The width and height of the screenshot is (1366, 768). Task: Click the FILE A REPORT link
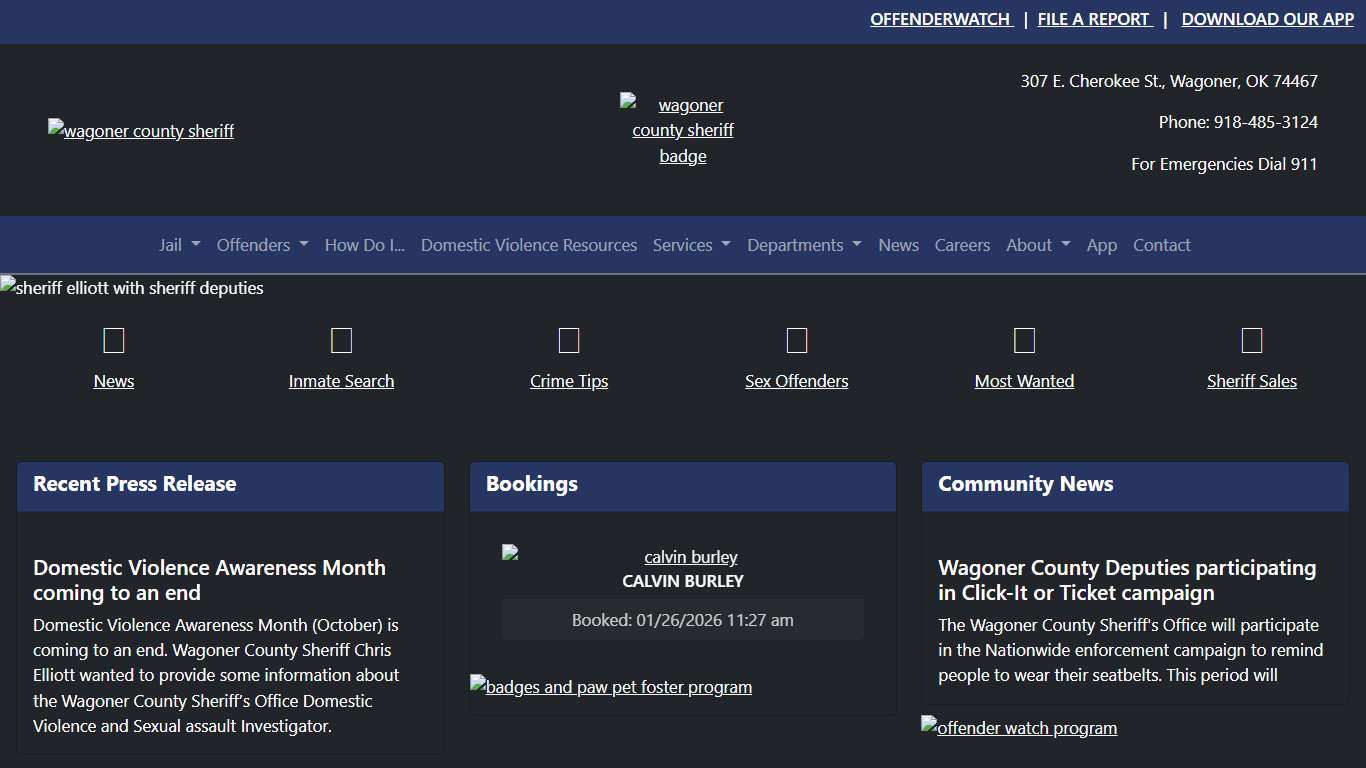[x=1094, y=19]
